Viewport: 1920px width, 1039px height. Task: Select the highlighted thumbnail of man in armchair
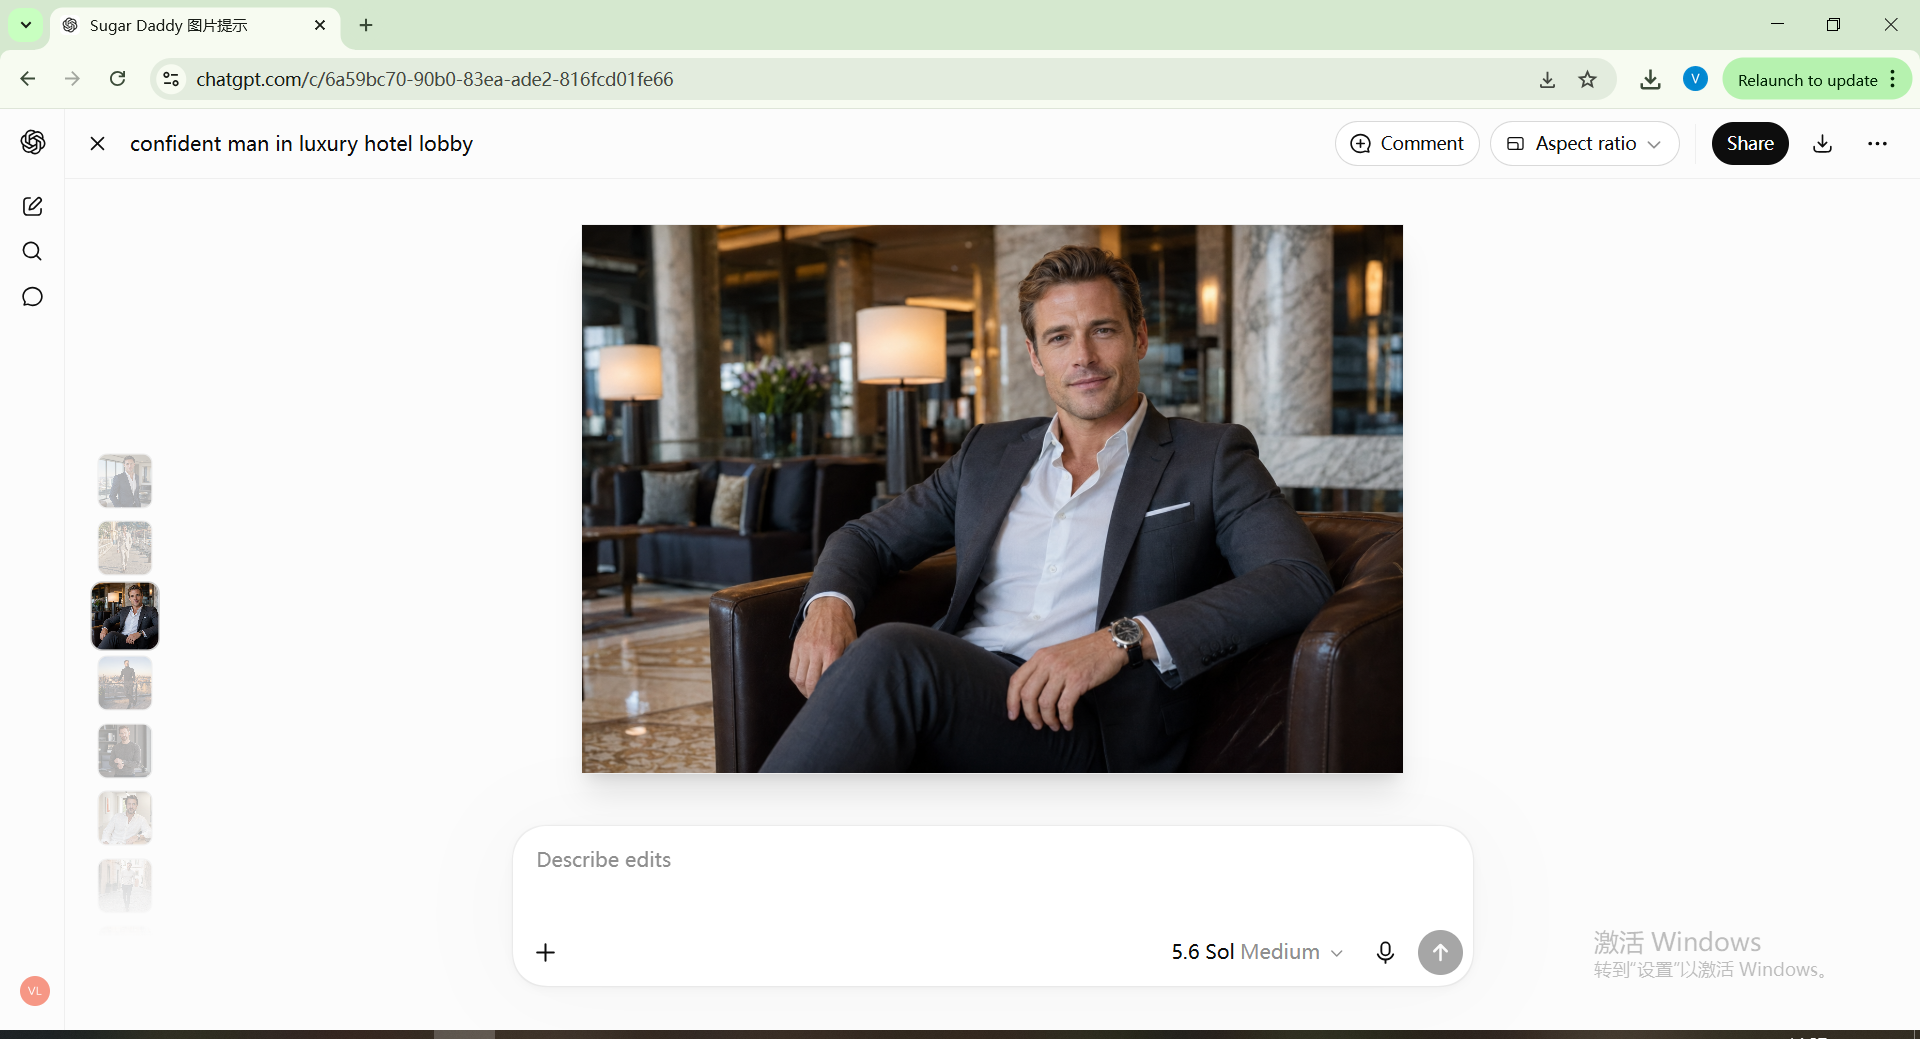(125, 616)
